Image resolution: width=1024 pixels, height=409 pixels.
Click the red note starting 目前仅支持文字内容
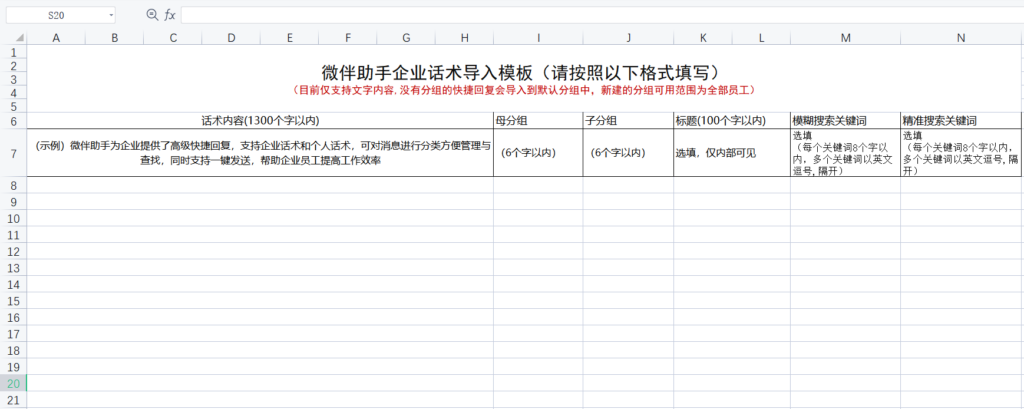(524, 90)
